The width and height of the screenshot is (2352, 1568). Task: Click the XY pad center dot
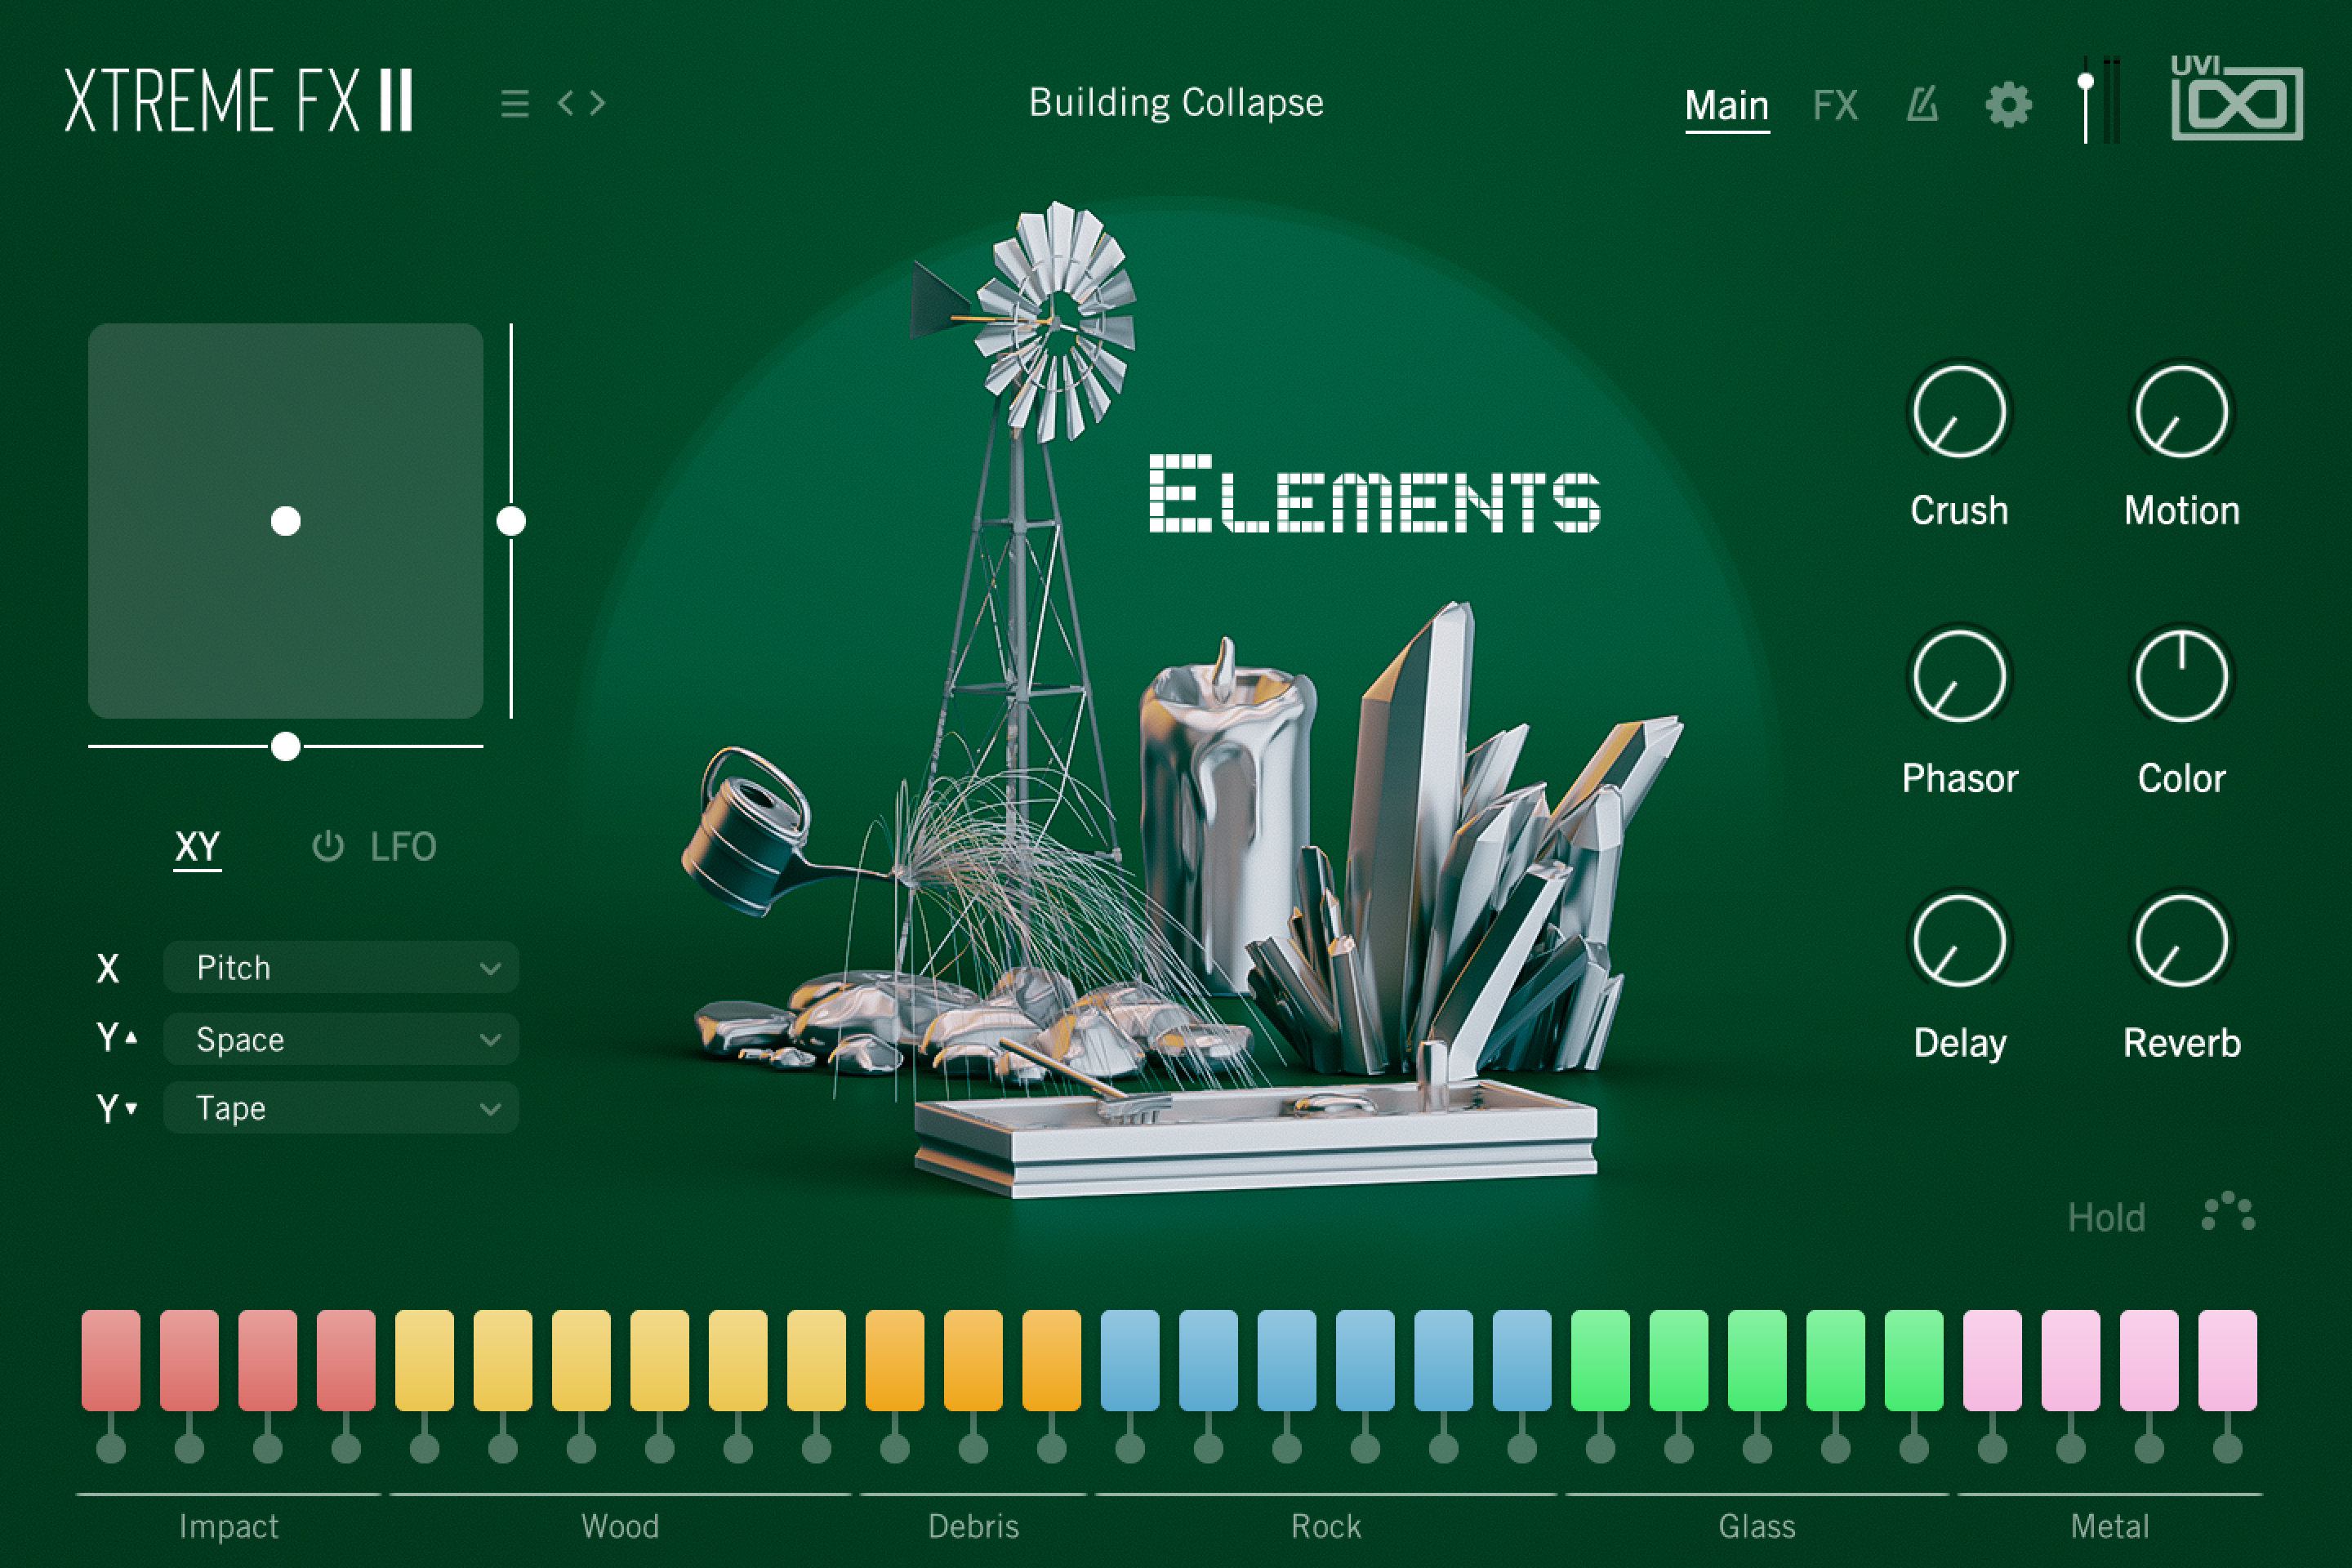click(286, 521)
